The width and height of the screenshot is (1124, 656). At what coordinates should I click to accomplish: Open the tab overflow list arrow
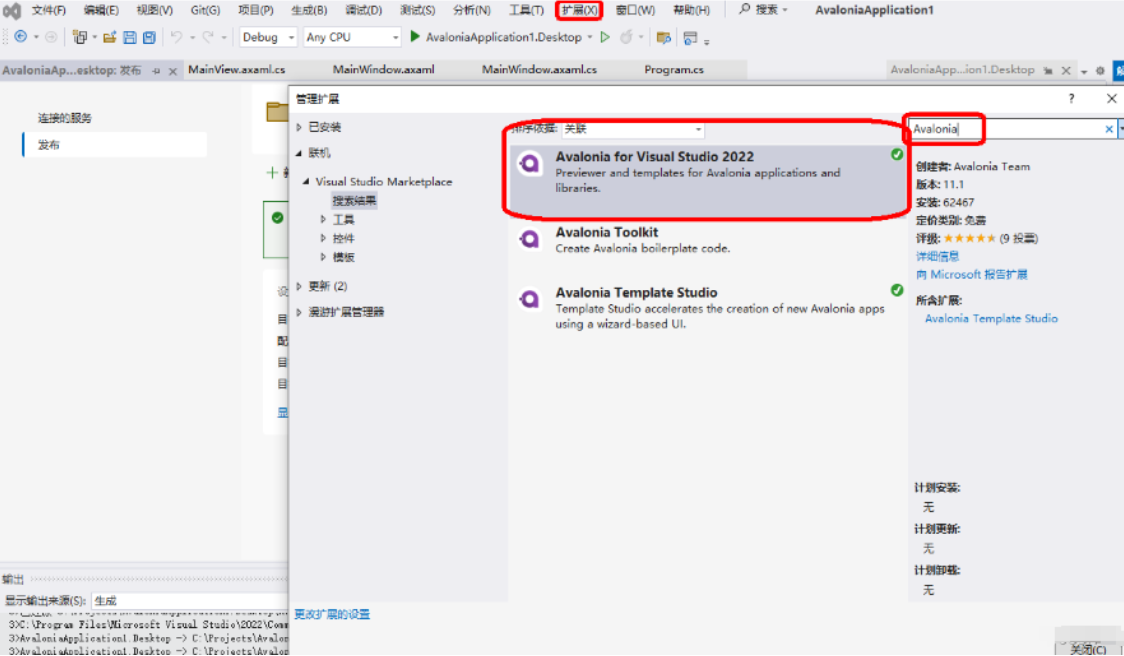coord(1084,72)
